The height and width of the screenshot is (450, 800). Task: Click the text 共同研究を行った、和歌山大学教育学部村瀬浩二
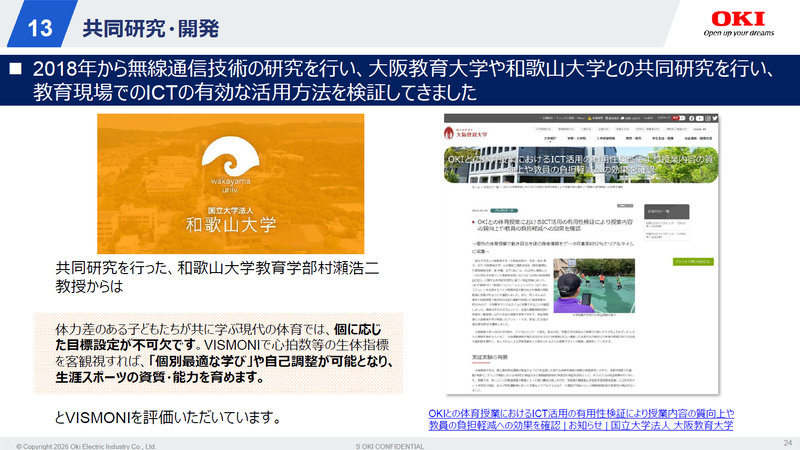point(217,268)
